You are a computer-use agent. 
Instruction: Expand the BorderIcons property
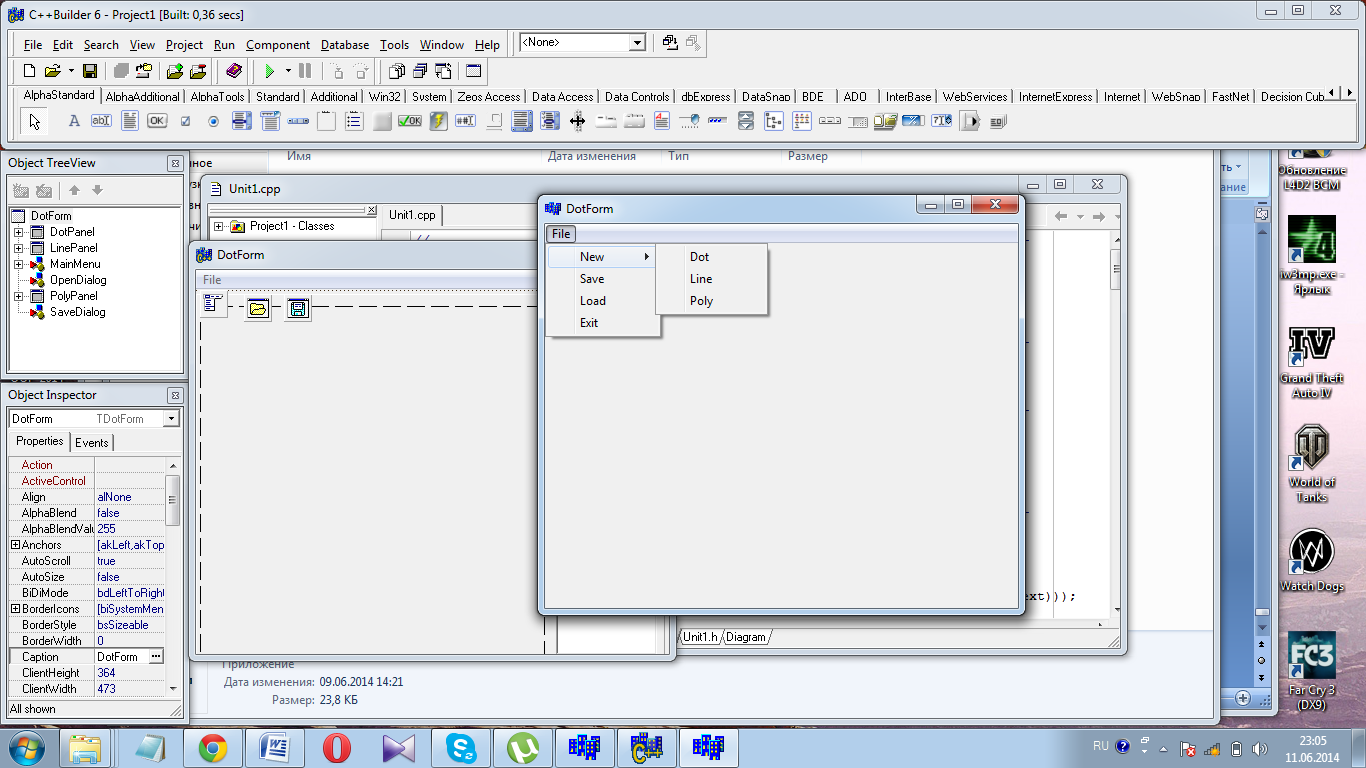pos(15,609)
